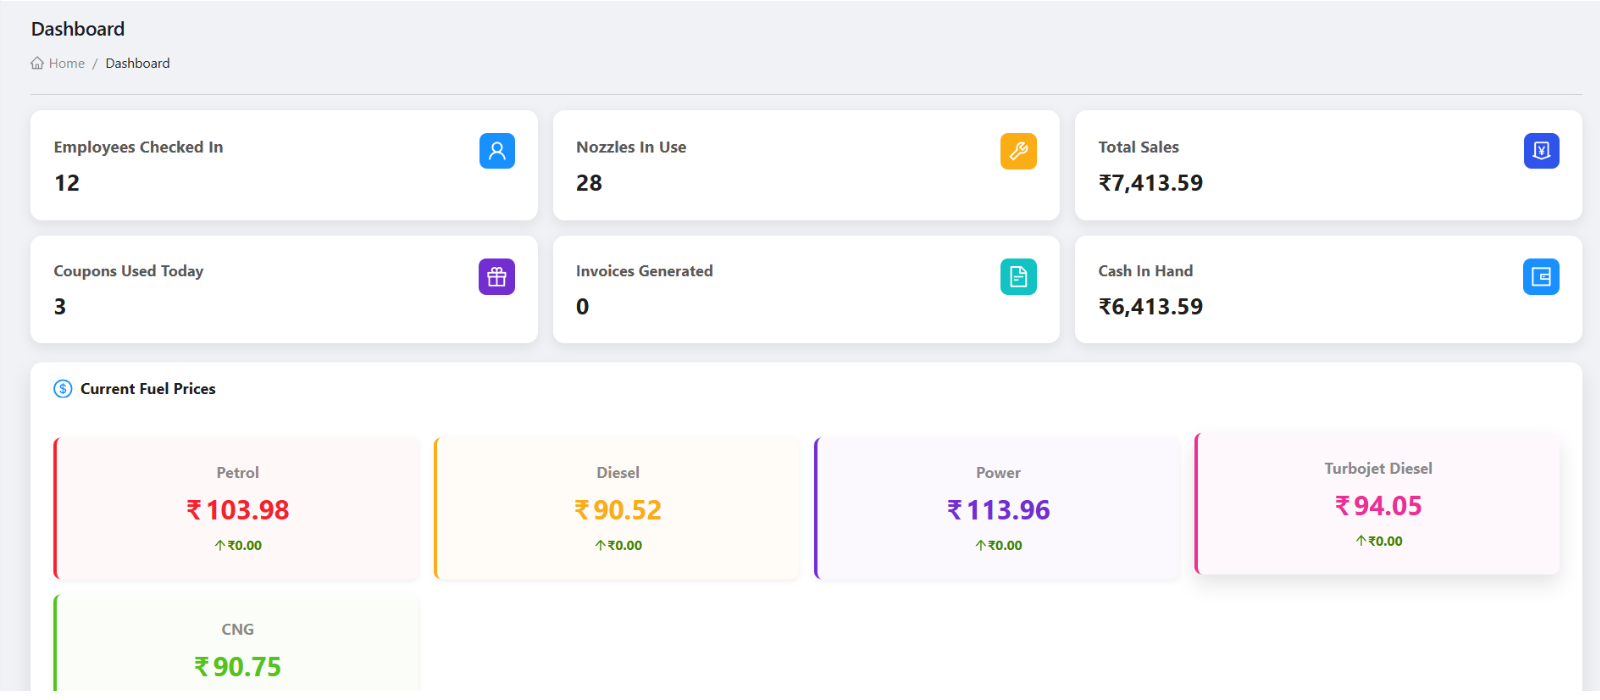1600x700 pixels.
Task: Click the Employees Checked In label
Action: click(139, 147)
